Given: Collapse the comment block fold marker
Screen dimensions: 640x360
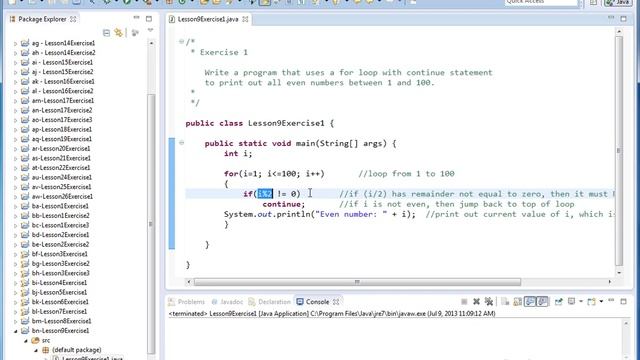Looking at the screenshot, I should [181, 41].
